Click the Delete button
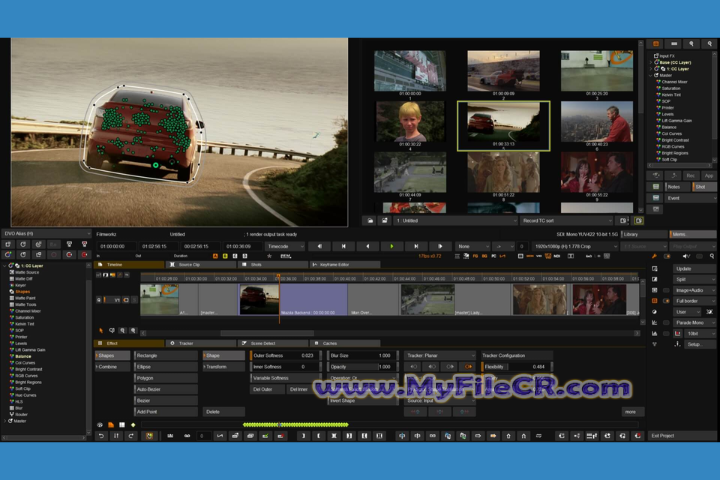Image resolution: width=720 pixels, height=480 pixels. pos(224,412)
